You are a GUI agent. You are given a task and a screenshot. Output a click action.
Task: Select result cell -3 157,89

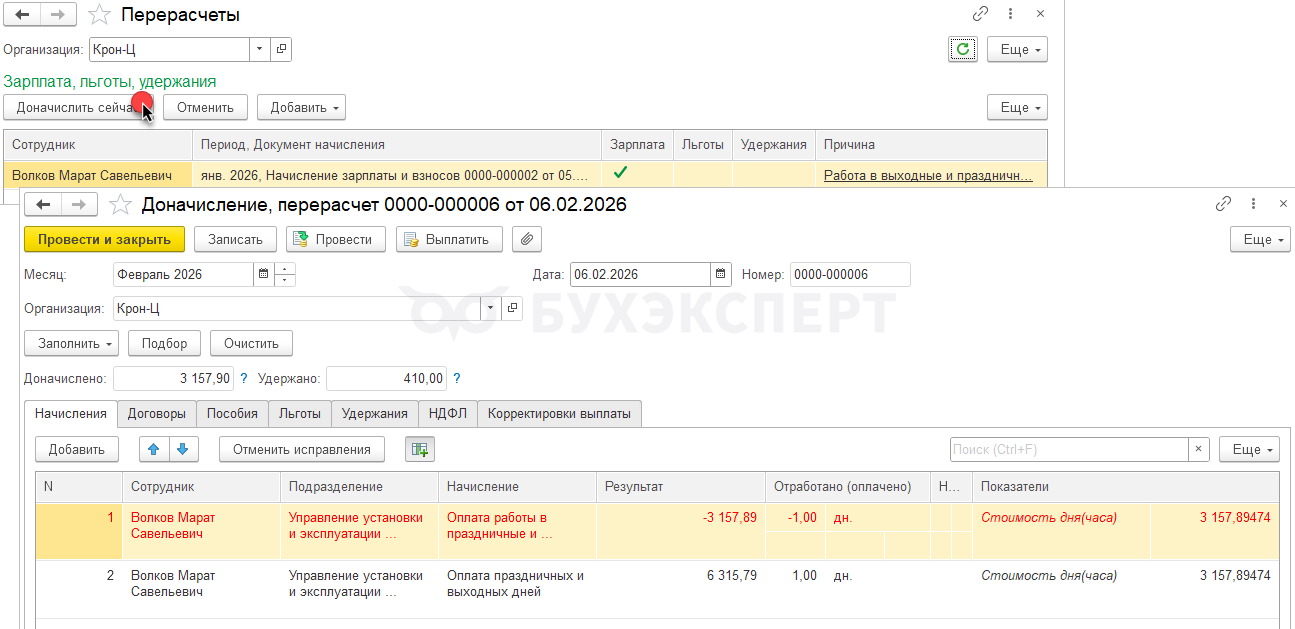[x=681, y=530]
